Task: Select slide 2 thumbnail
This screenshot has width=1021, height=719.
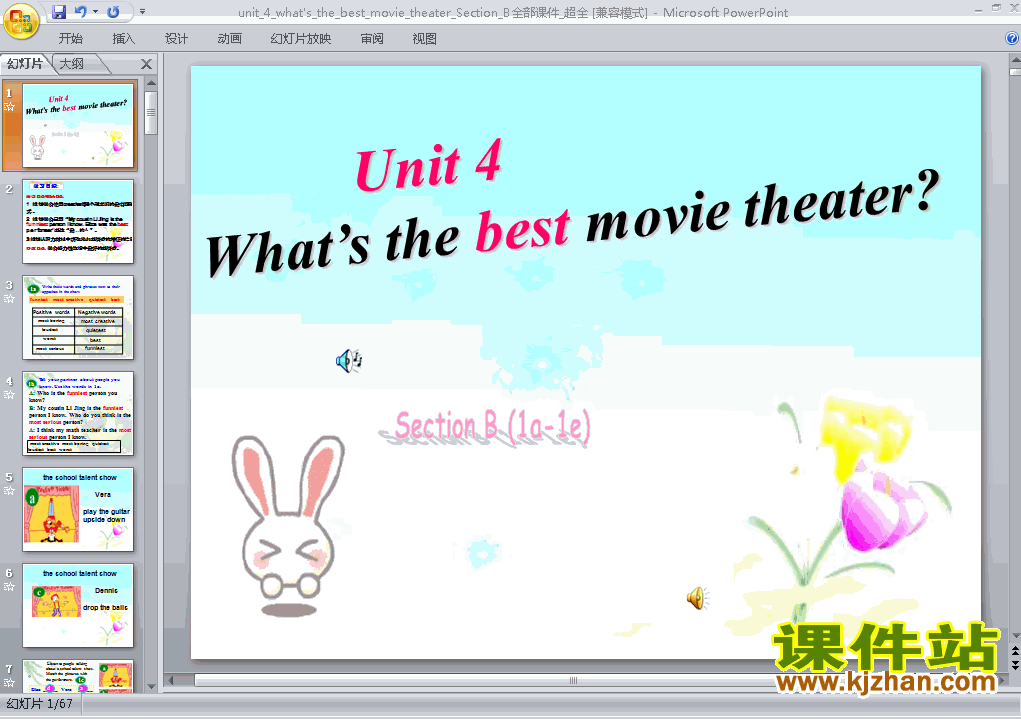Action: (x=78, y=221)
